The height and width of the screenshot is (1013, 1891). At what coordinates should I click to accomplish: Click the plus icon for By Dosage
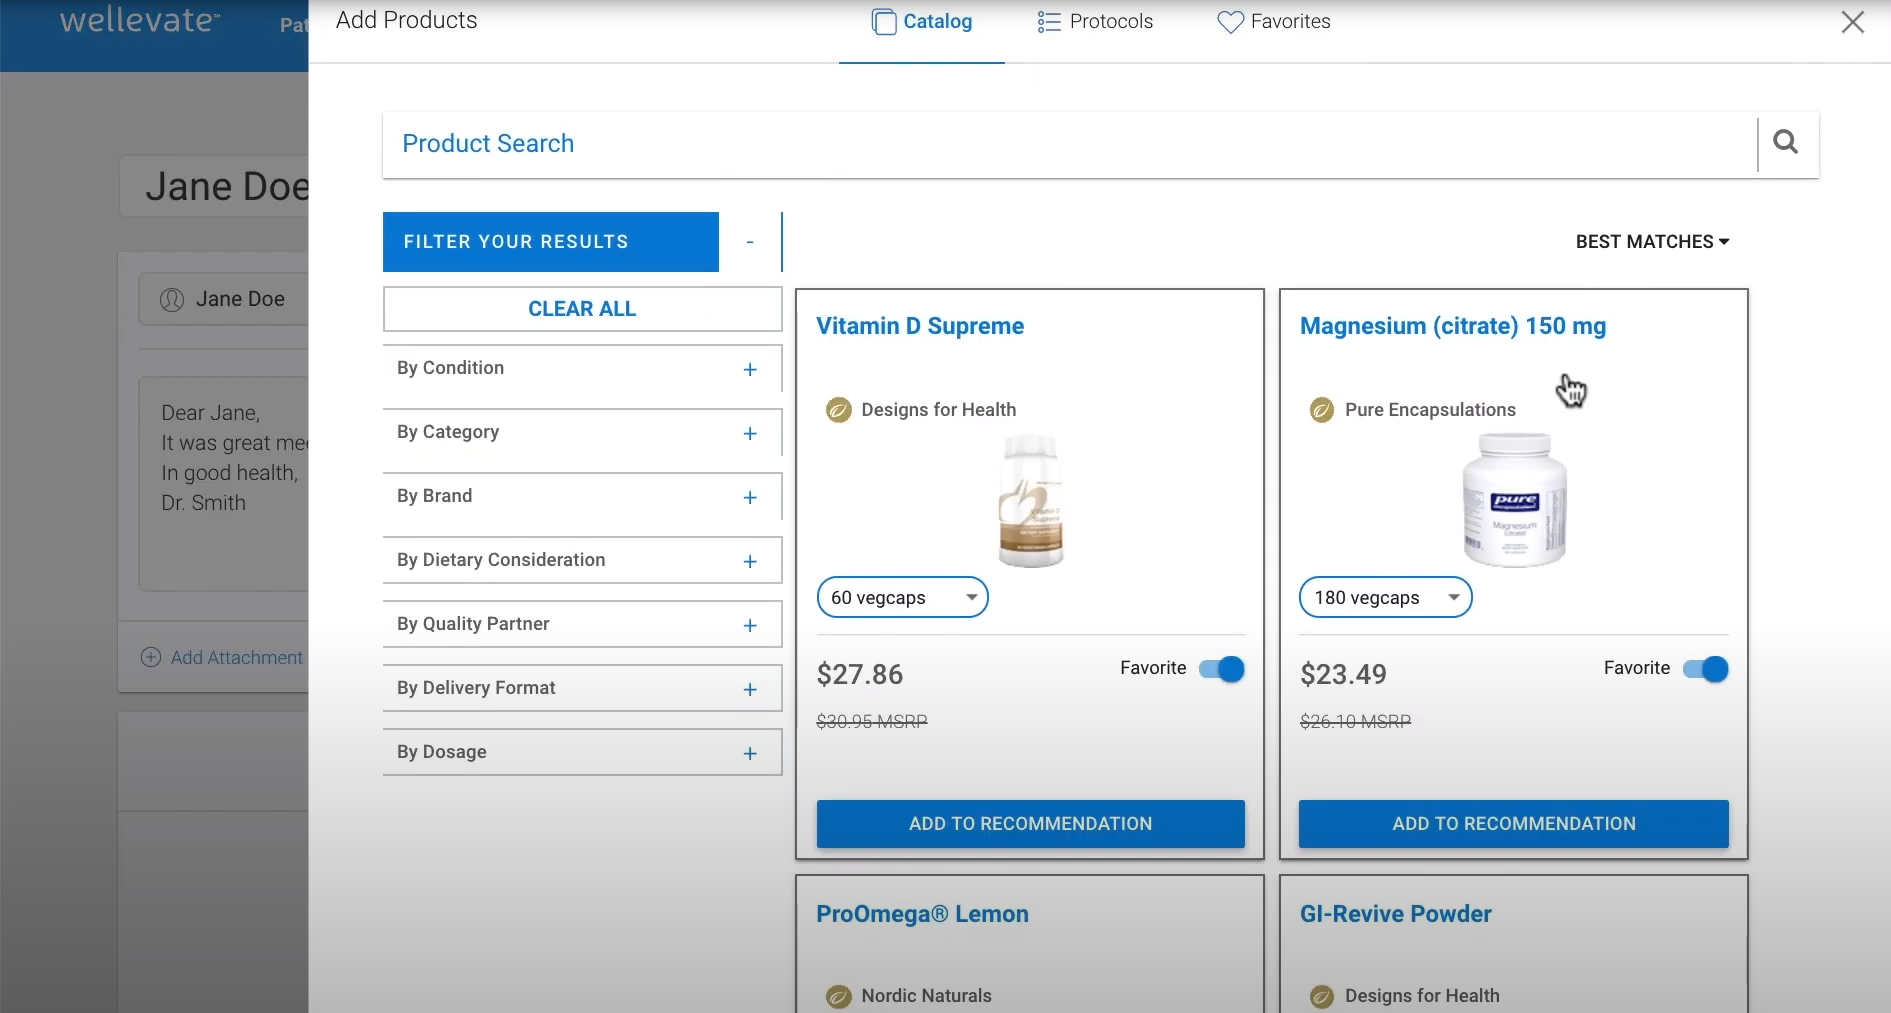tap(750, 754)
